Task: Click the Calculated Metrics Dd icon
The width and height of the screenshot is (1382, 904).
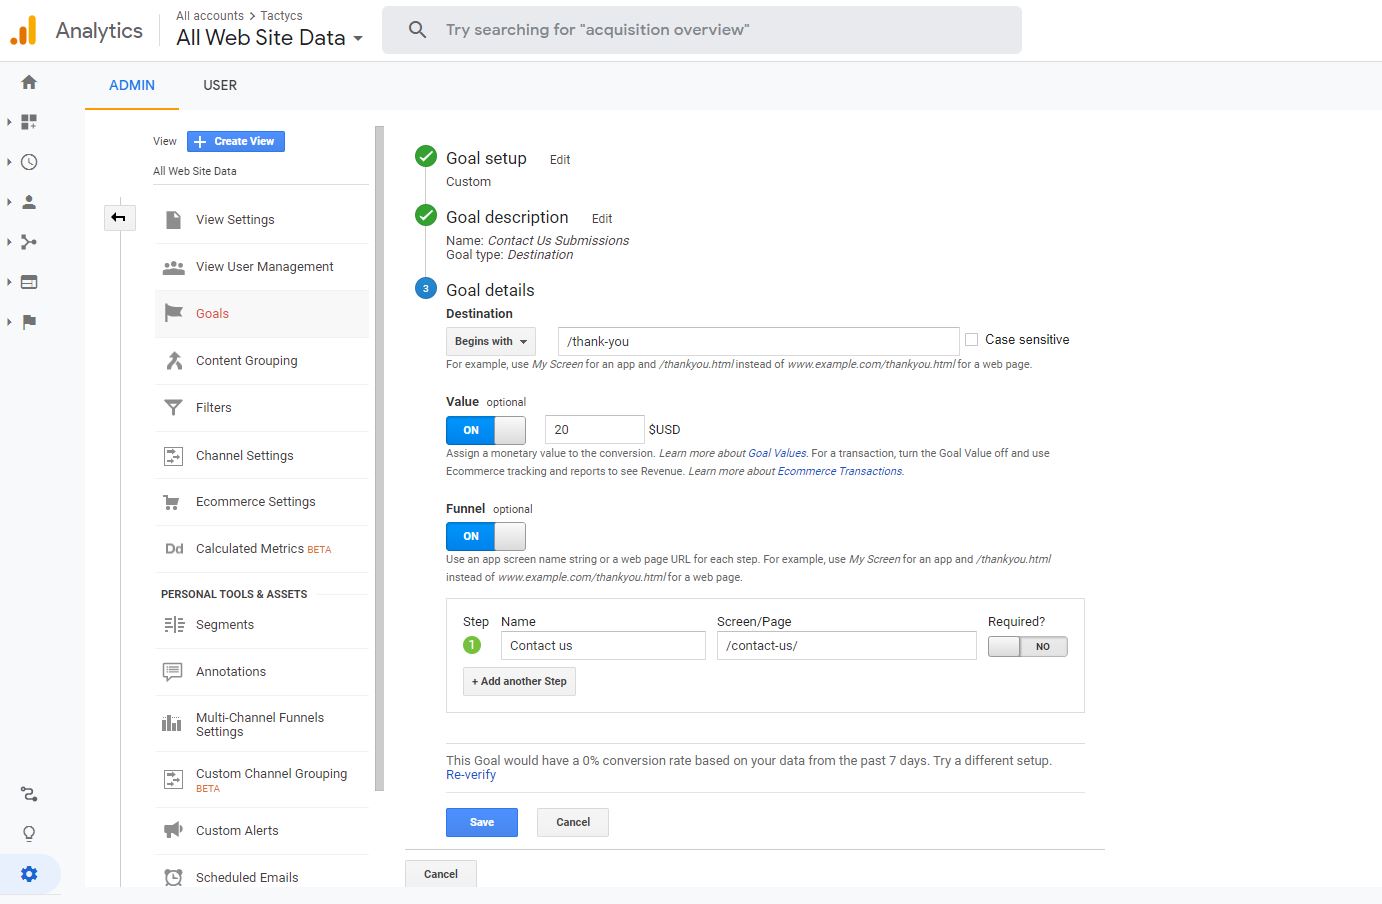Action: point(174,549)
